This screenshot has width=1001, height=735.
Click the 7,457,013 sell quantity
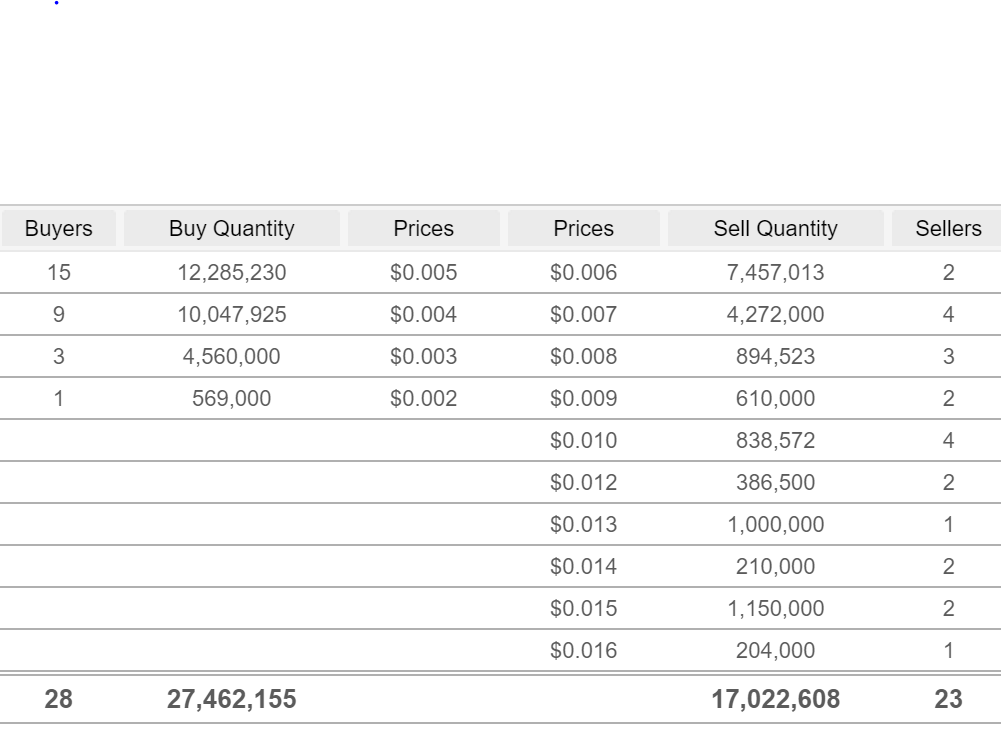pyautogui.click(x=776, y=273)
